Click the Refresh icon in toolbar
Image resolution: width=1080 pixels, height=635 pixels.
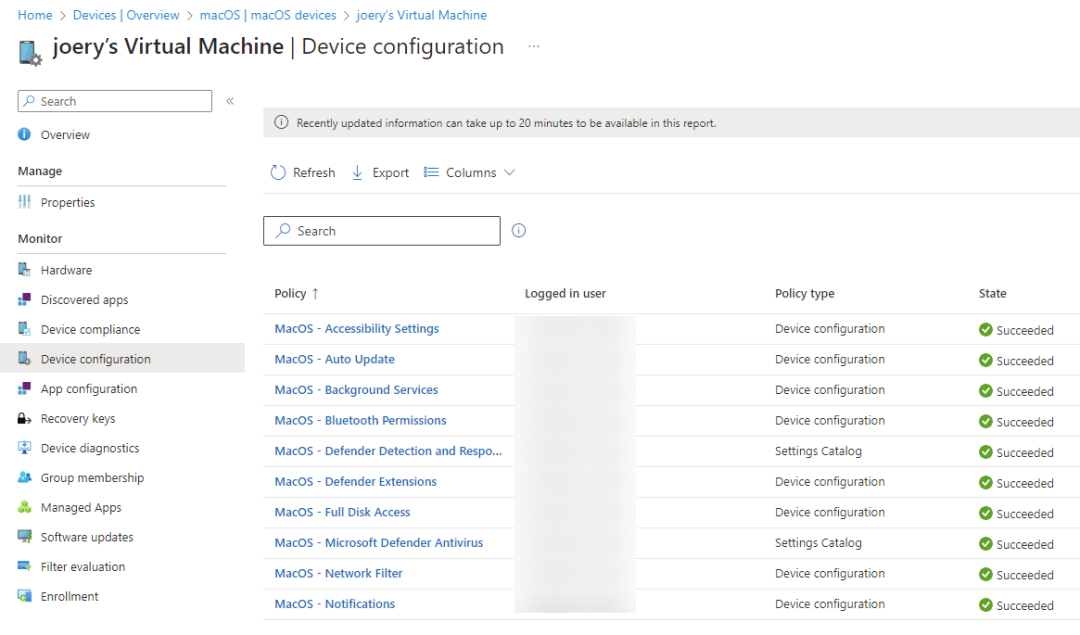coord(278,172)
